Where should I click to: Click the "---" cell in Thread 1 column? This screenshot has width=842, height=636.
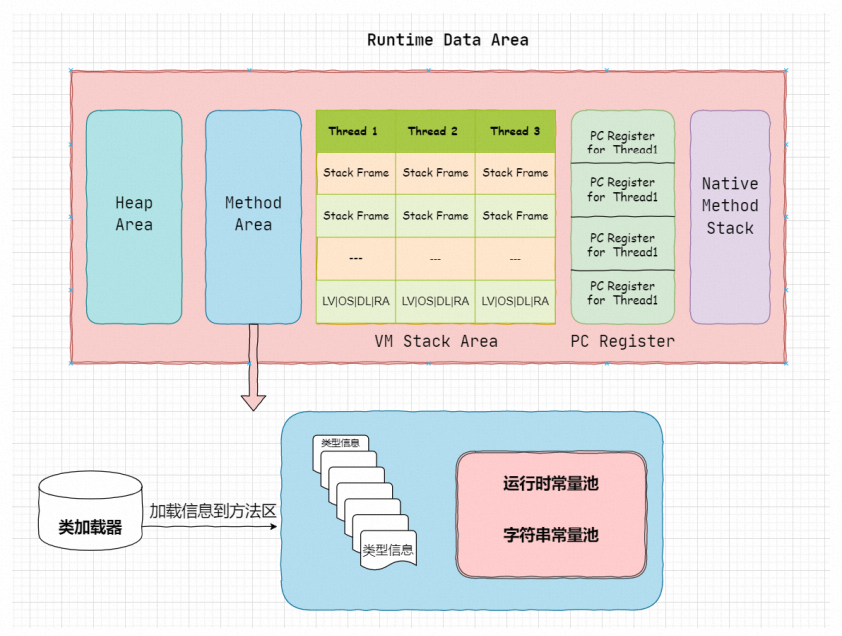click(x=355, y=259)
